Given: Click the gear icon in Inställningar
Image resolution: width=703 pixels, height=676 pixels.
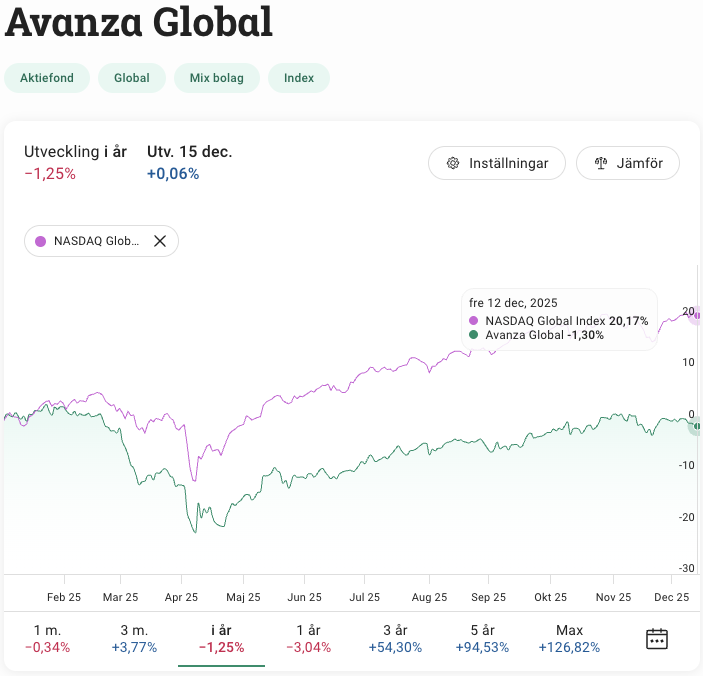Looking at the screenshot, I should [453, 163].
